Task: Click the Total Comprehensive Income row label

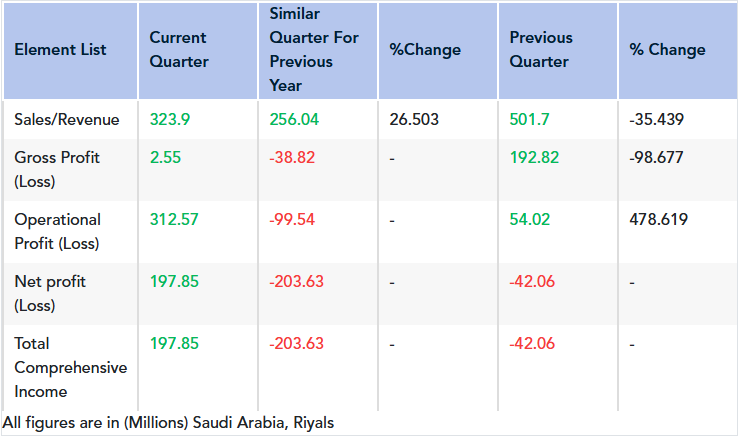Action: click(70, 368)
